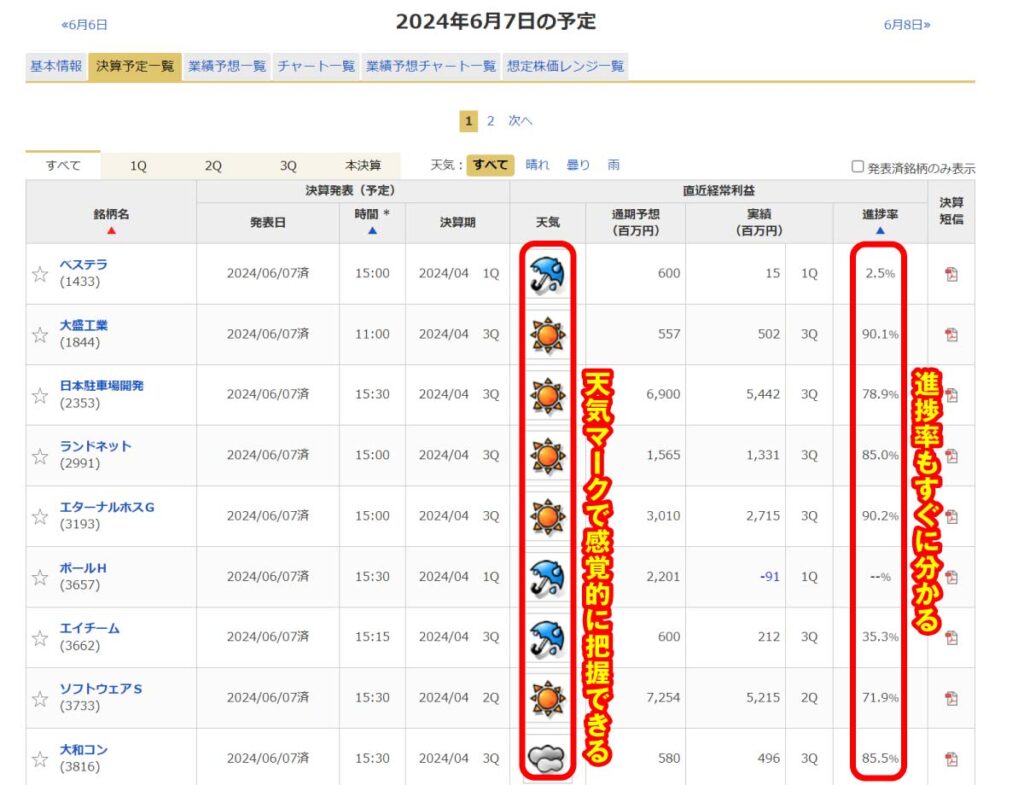Screen dimensions: 1024x785
Task: Open the ポールH earnings PDF icon
Action: (951, 577)
